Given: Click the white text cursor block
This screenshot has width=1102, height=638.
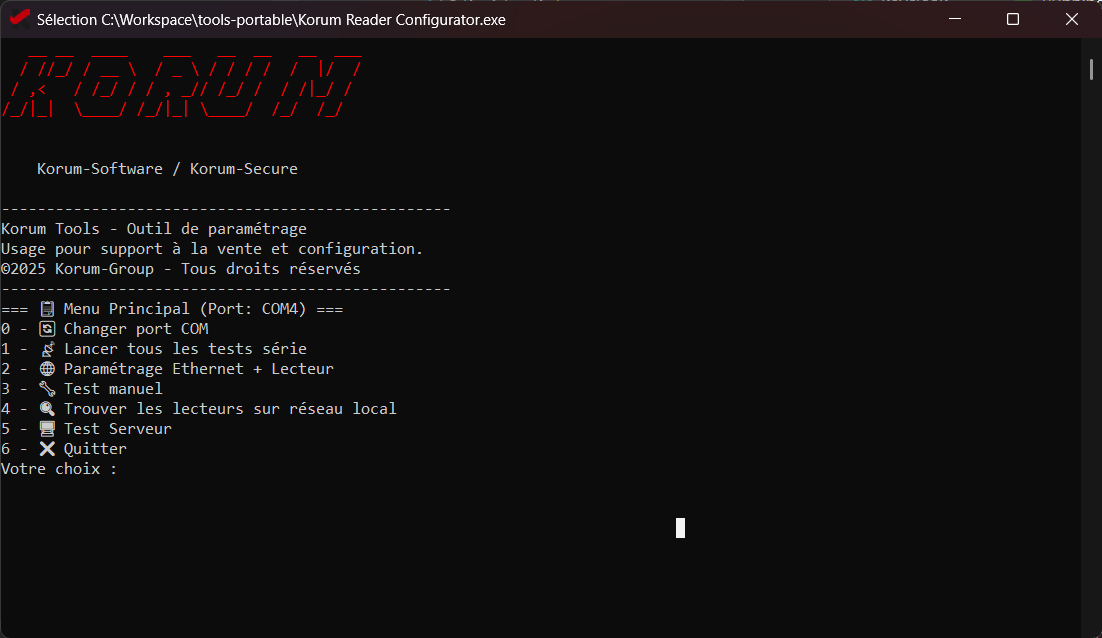Looking at the screenshot, I should (x=680, y=528).
